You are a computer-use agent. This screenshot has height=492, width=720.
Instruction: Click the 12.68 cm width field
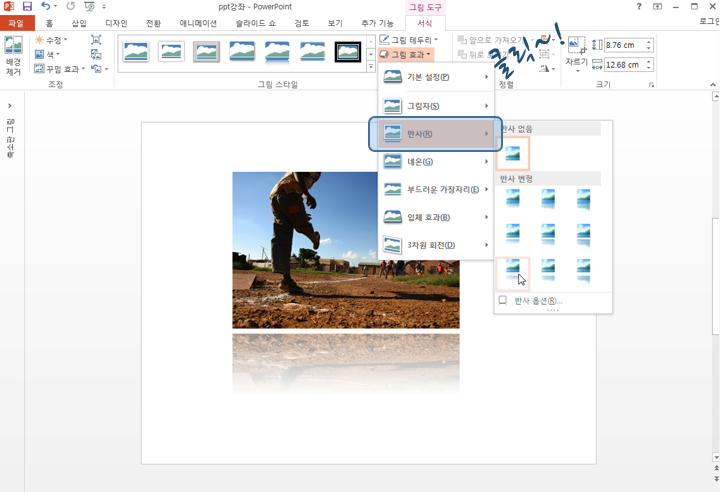[624, 65]
